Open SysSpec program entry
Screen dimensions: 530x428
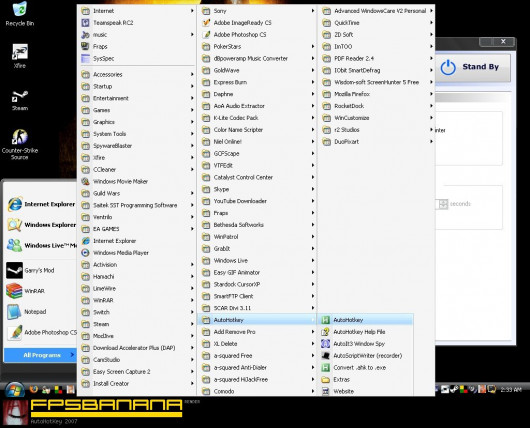pos(138,58)
